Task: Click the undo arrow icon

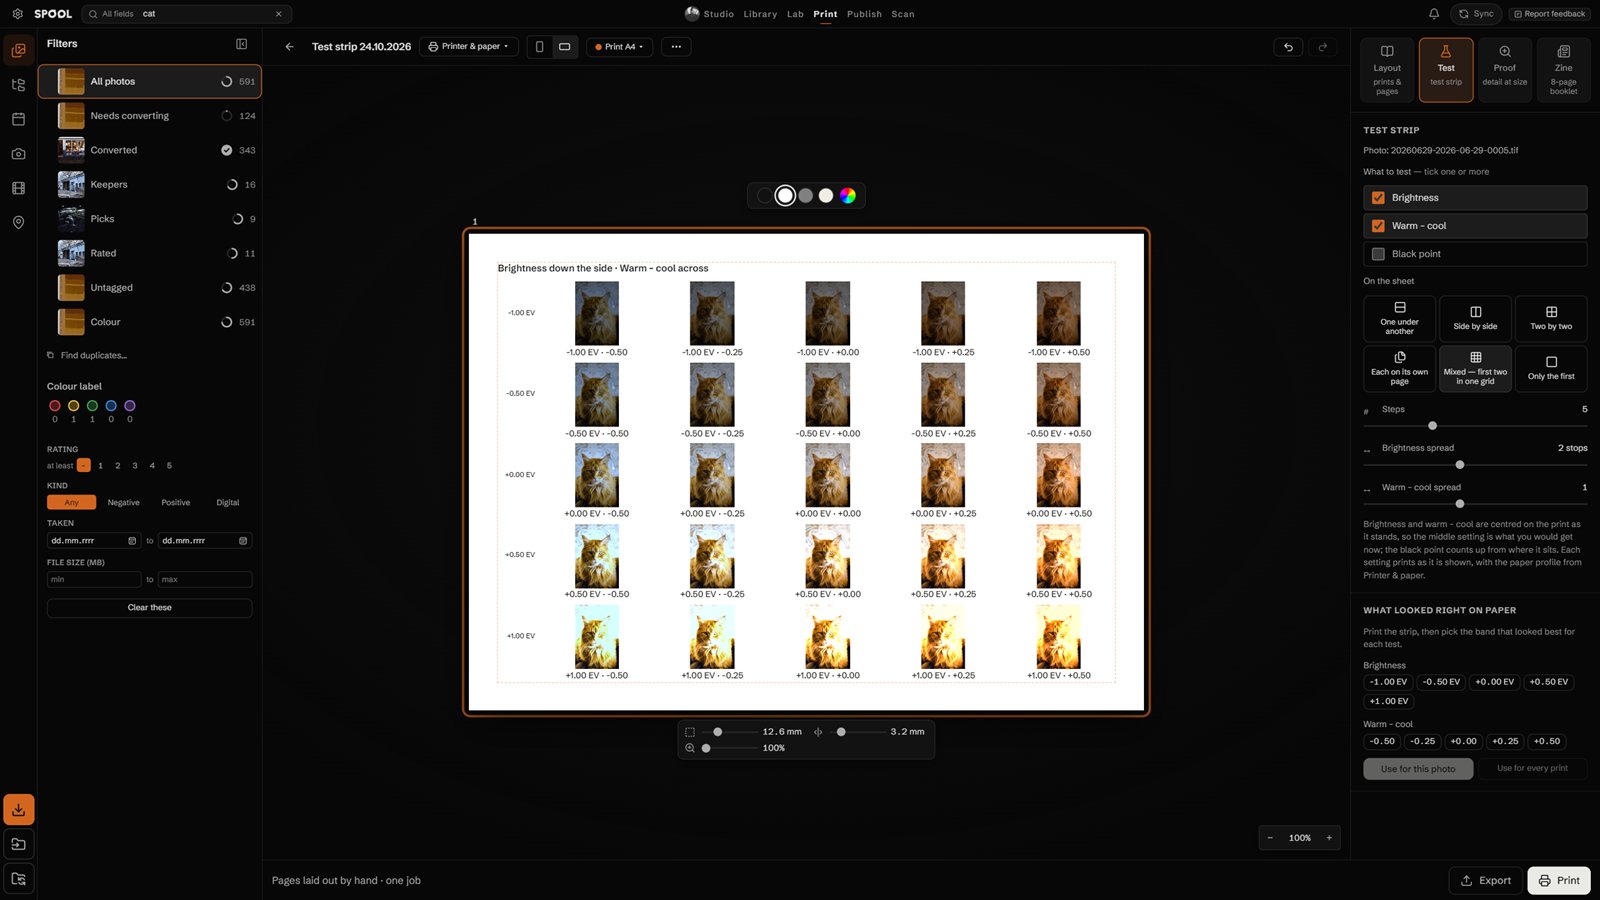Action: tap(1288, 47)
